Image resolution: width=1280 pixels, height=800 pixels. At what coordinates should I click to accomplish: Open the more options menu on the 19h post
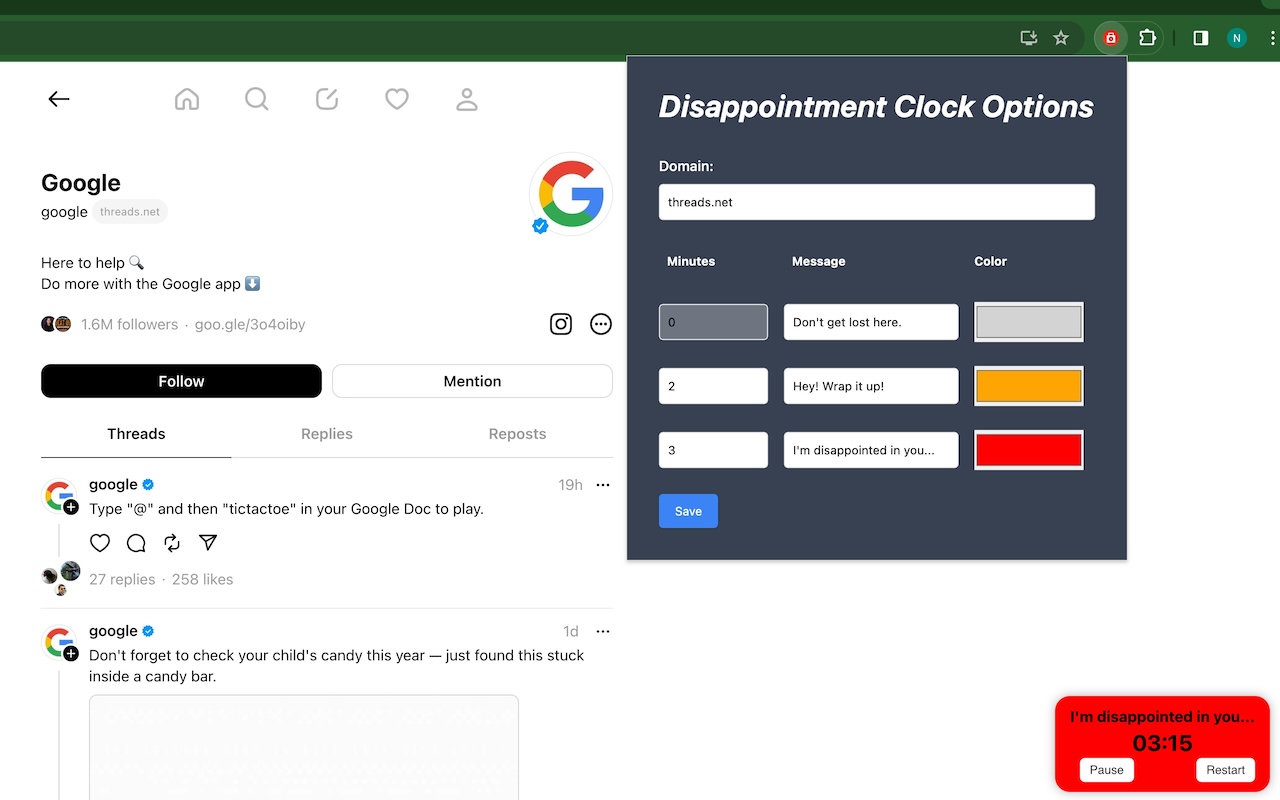(x=602, y=484)
